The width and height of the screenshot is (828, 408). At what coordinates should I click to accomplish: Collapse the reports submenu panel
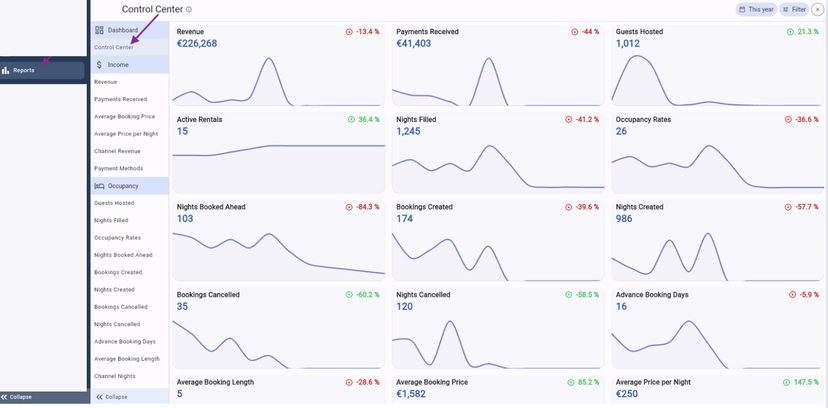pyautogui.click(x=111, y=397)
